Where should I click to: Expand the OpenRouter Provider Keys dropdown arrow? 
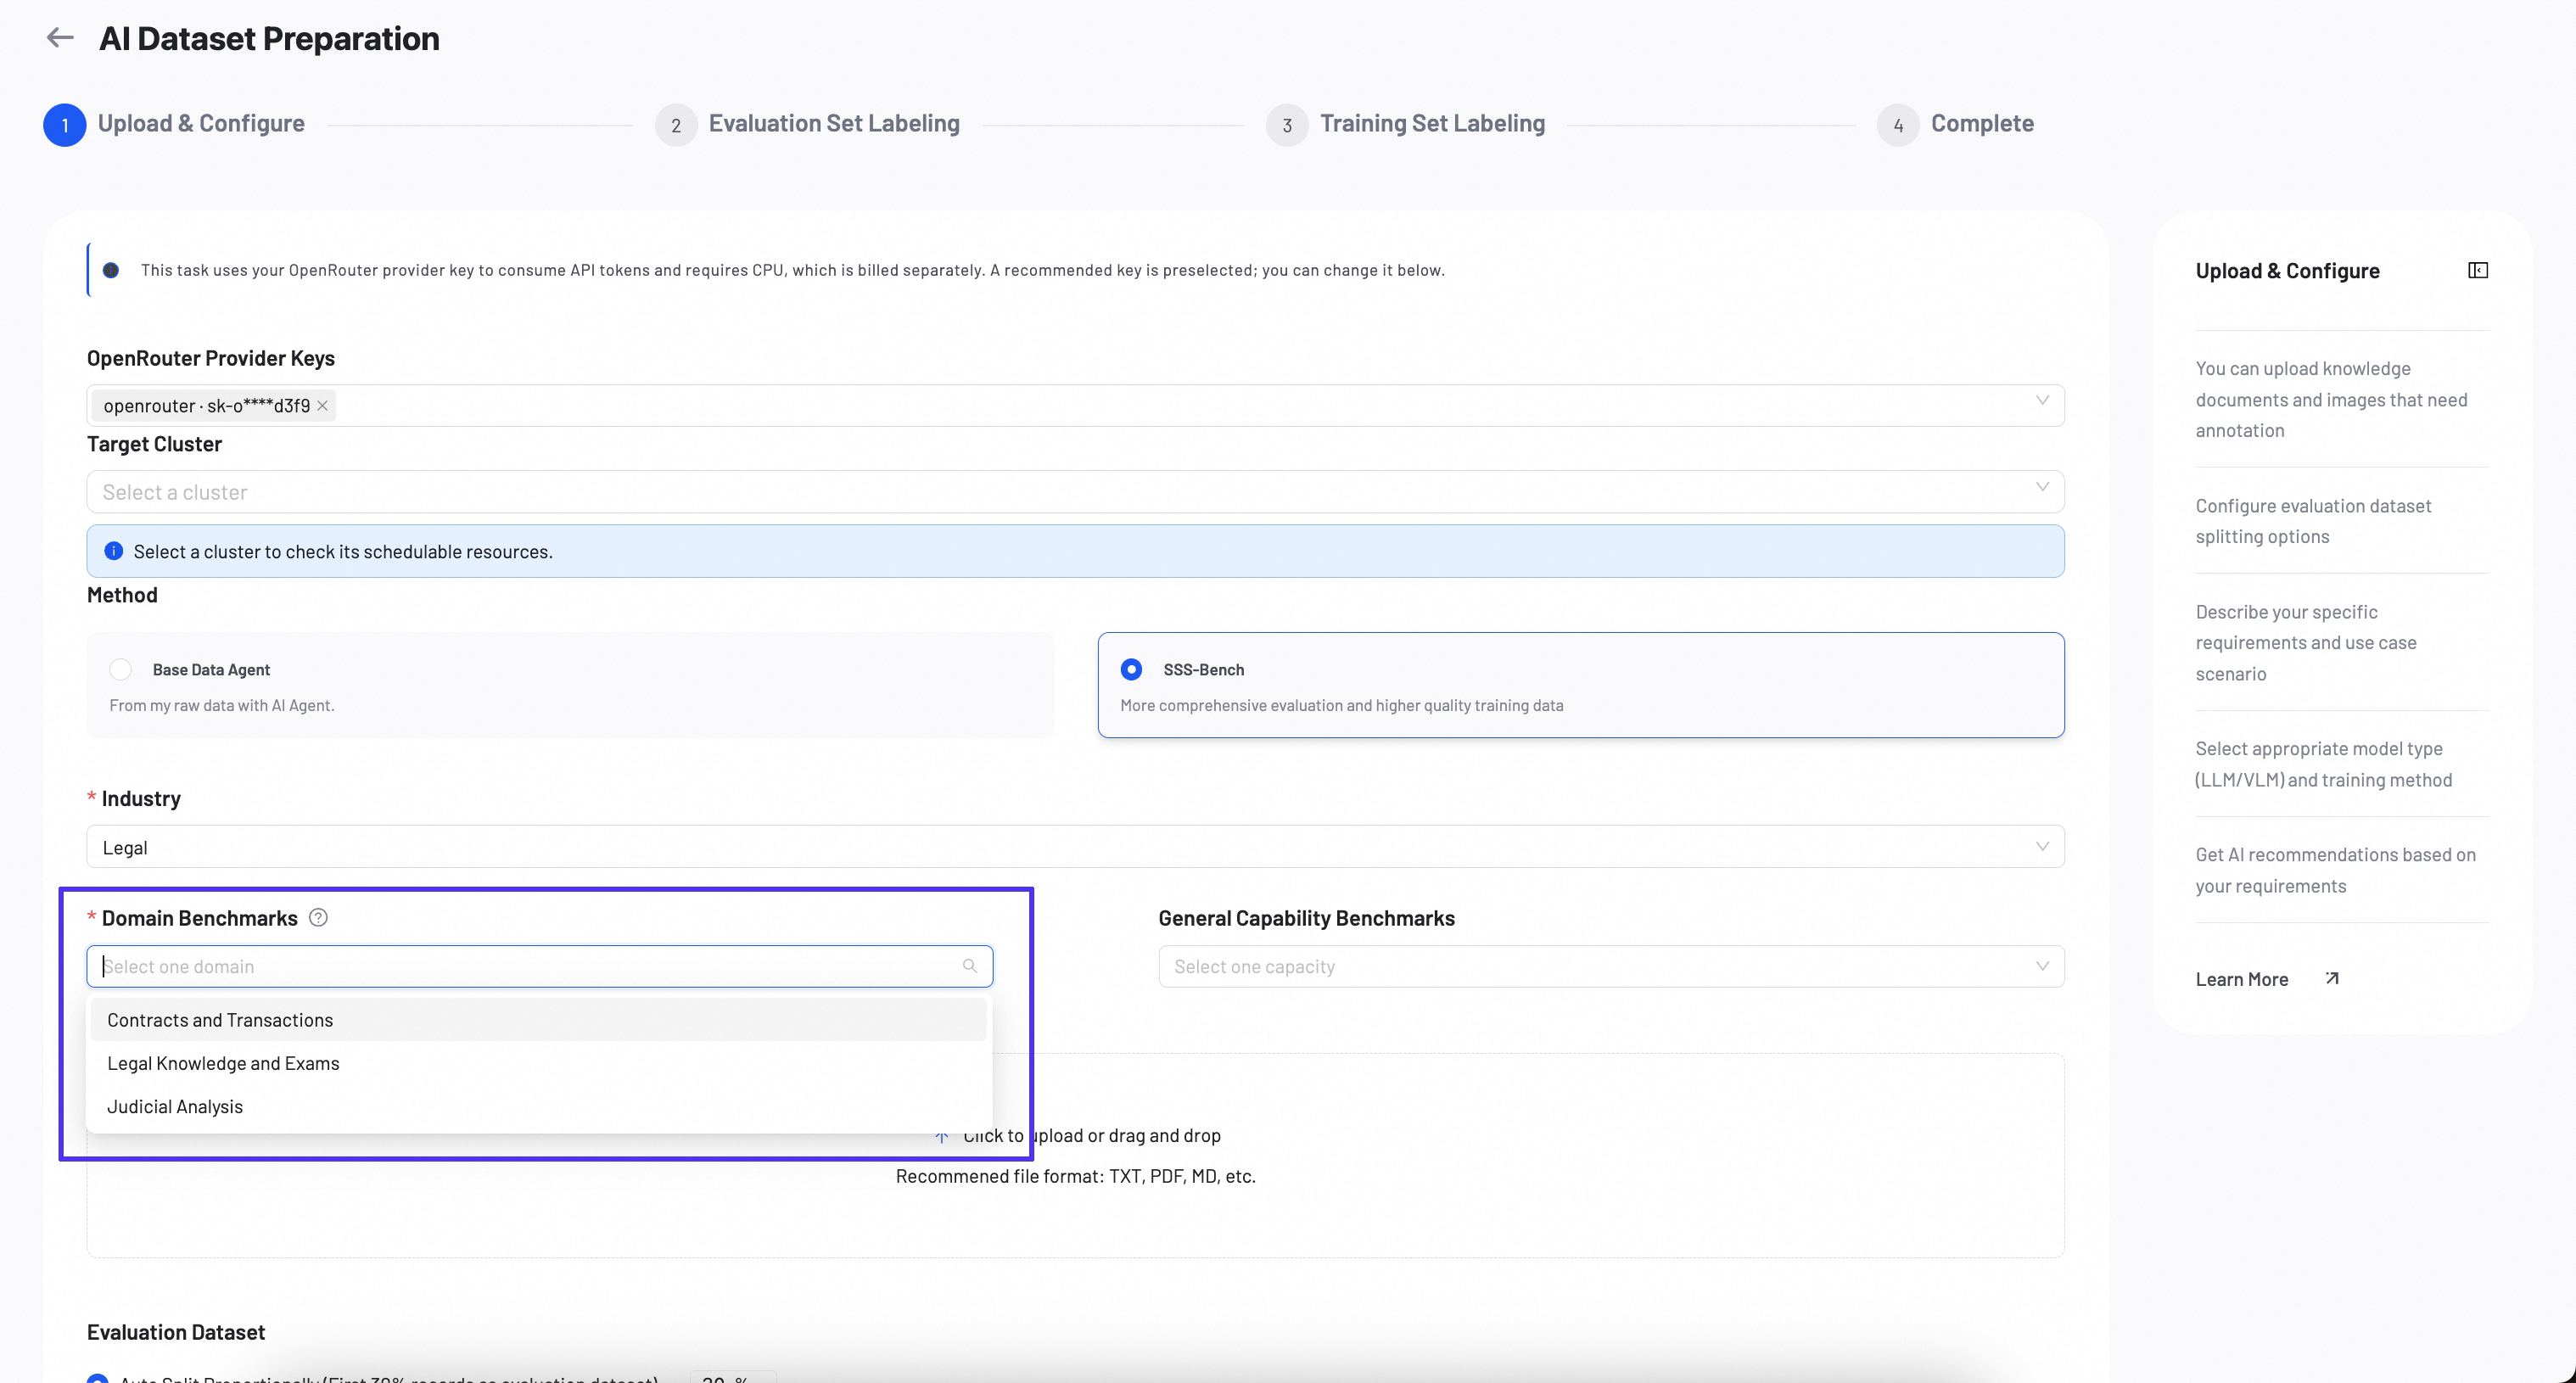2042,401
